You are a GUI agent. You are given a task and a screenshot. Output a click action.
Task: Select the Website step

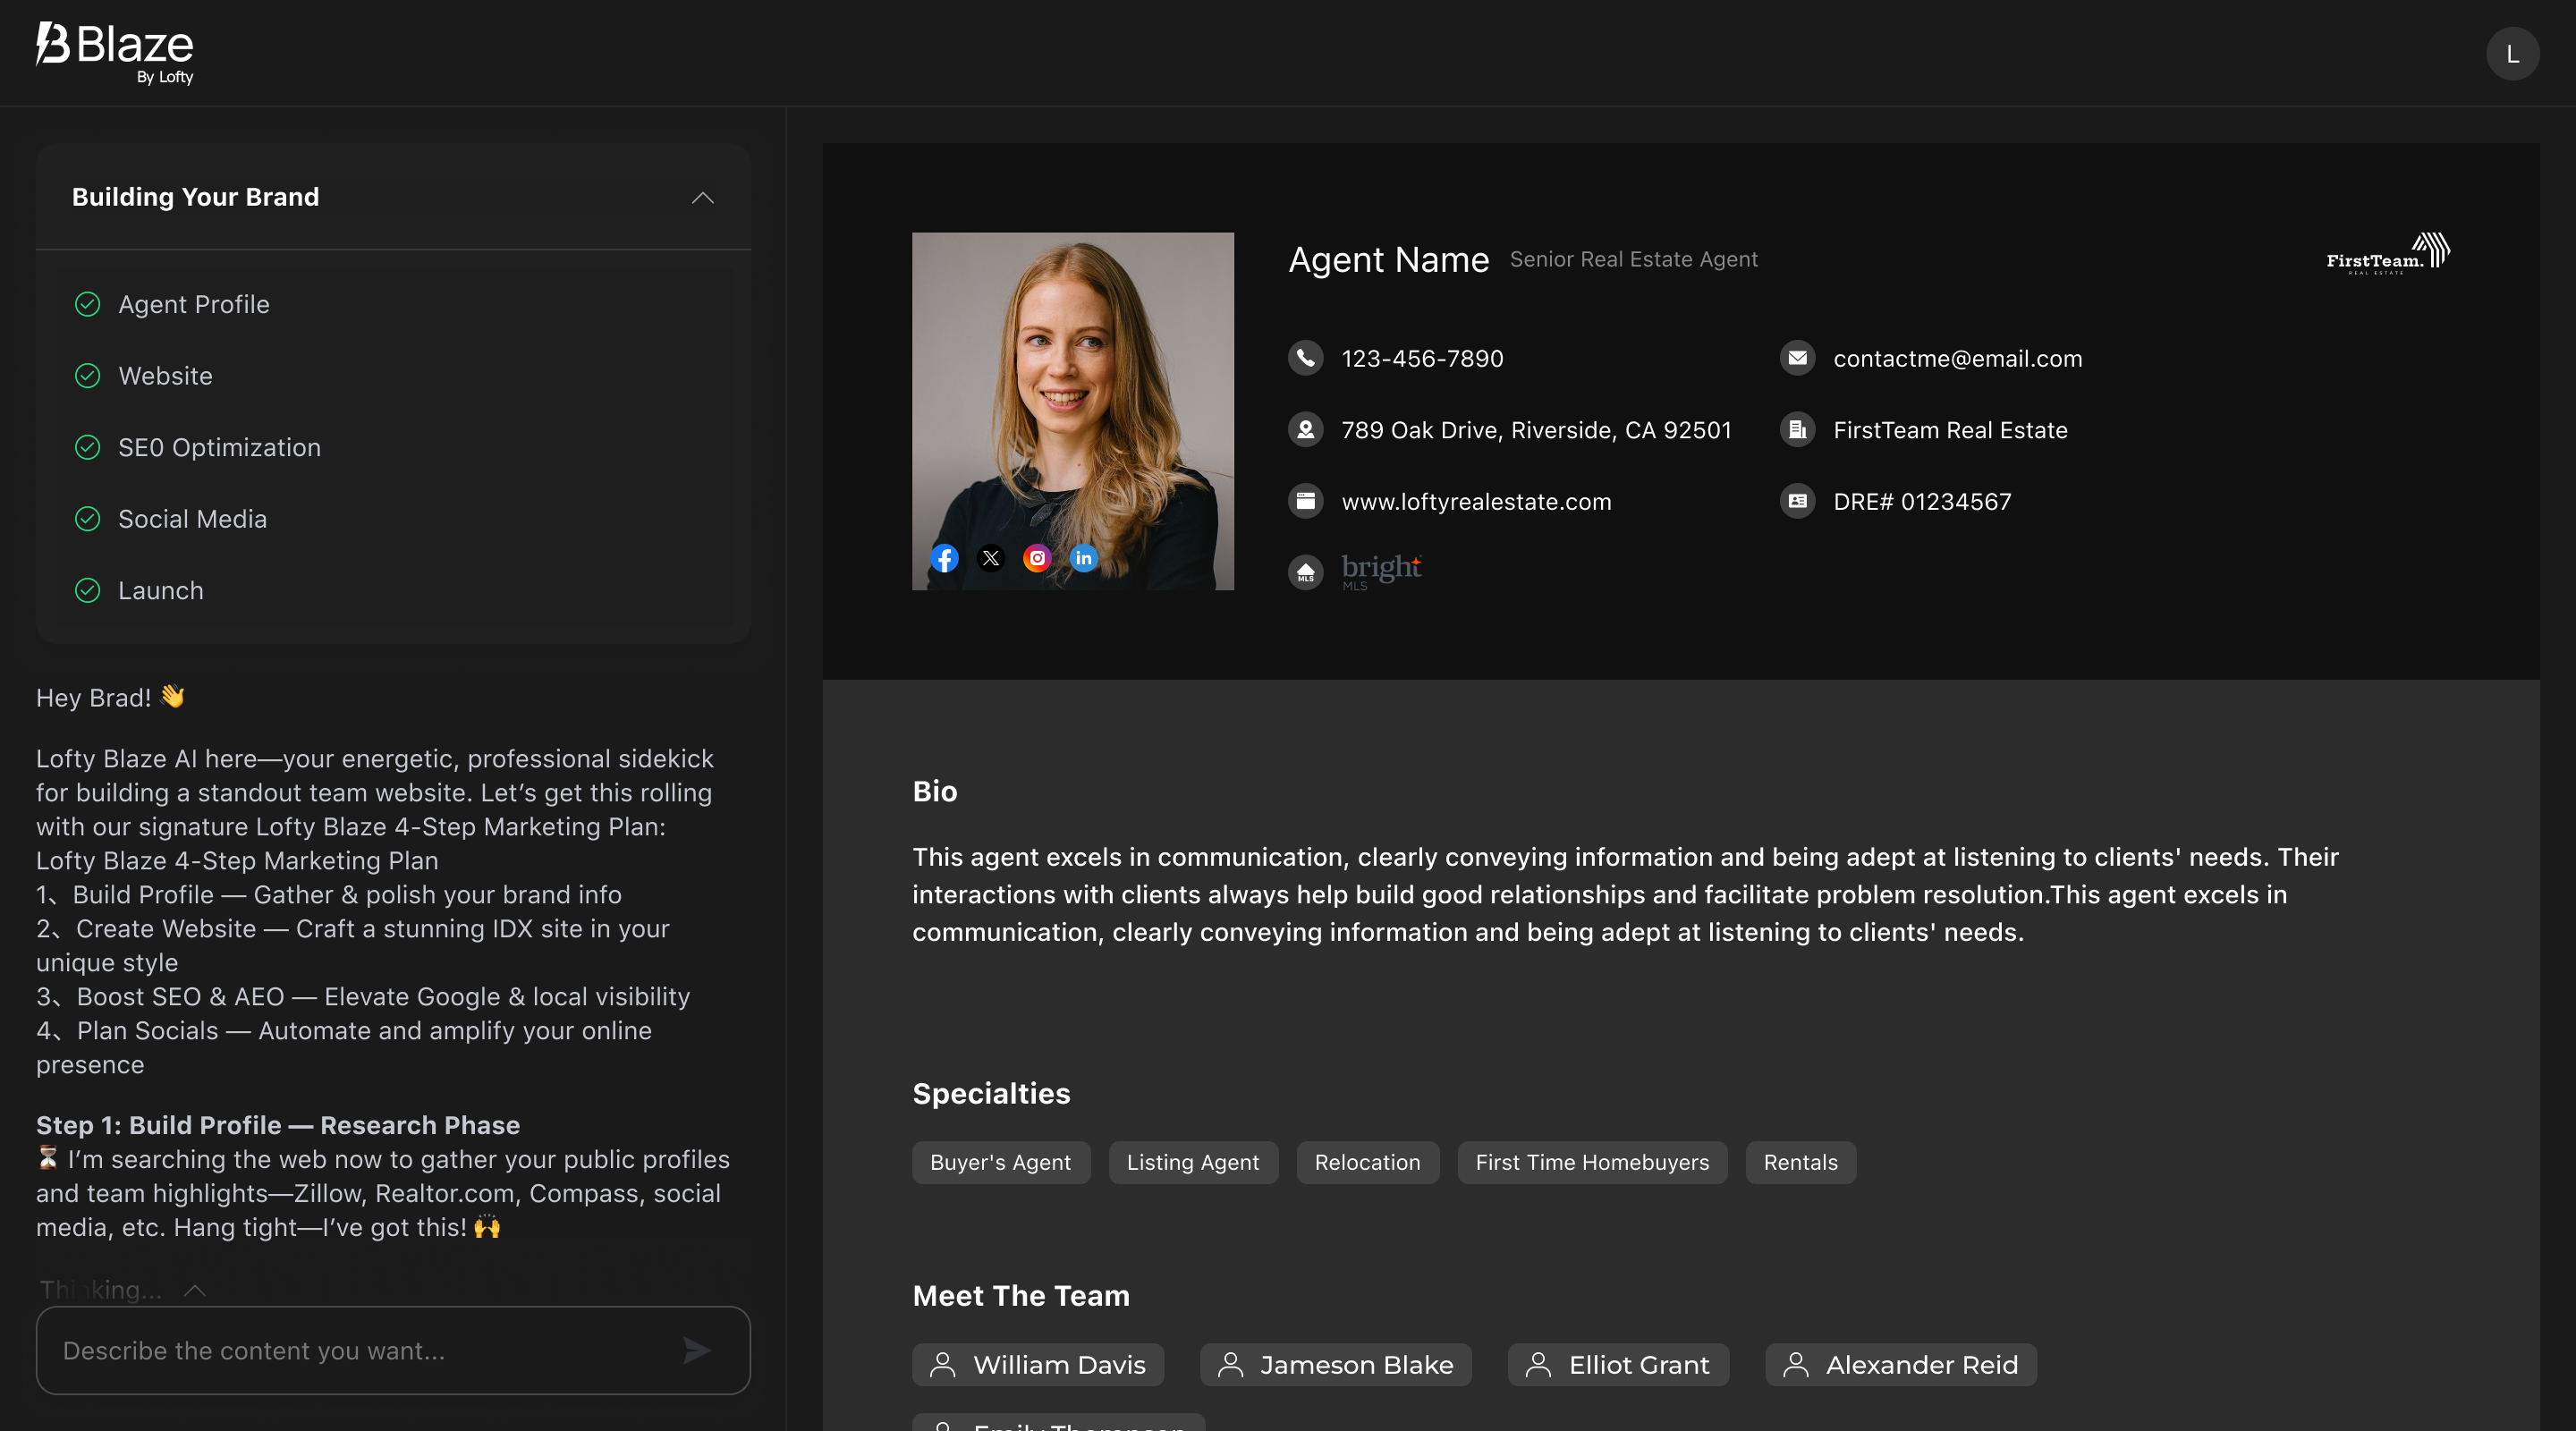(x=165, y=376)
